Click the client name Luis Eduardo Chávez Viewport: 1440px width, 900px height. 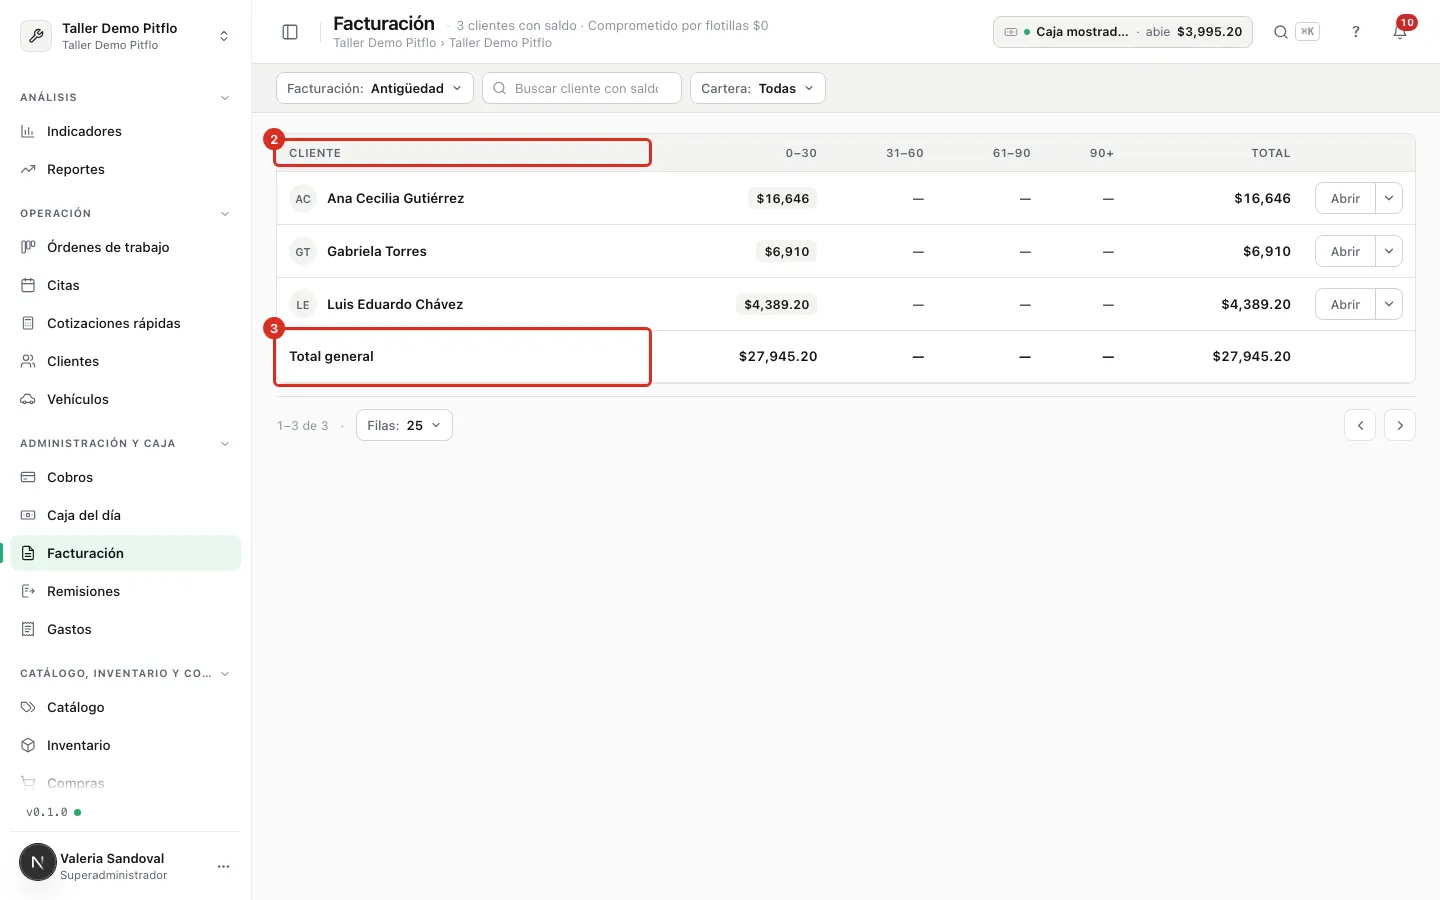point(395,304)
